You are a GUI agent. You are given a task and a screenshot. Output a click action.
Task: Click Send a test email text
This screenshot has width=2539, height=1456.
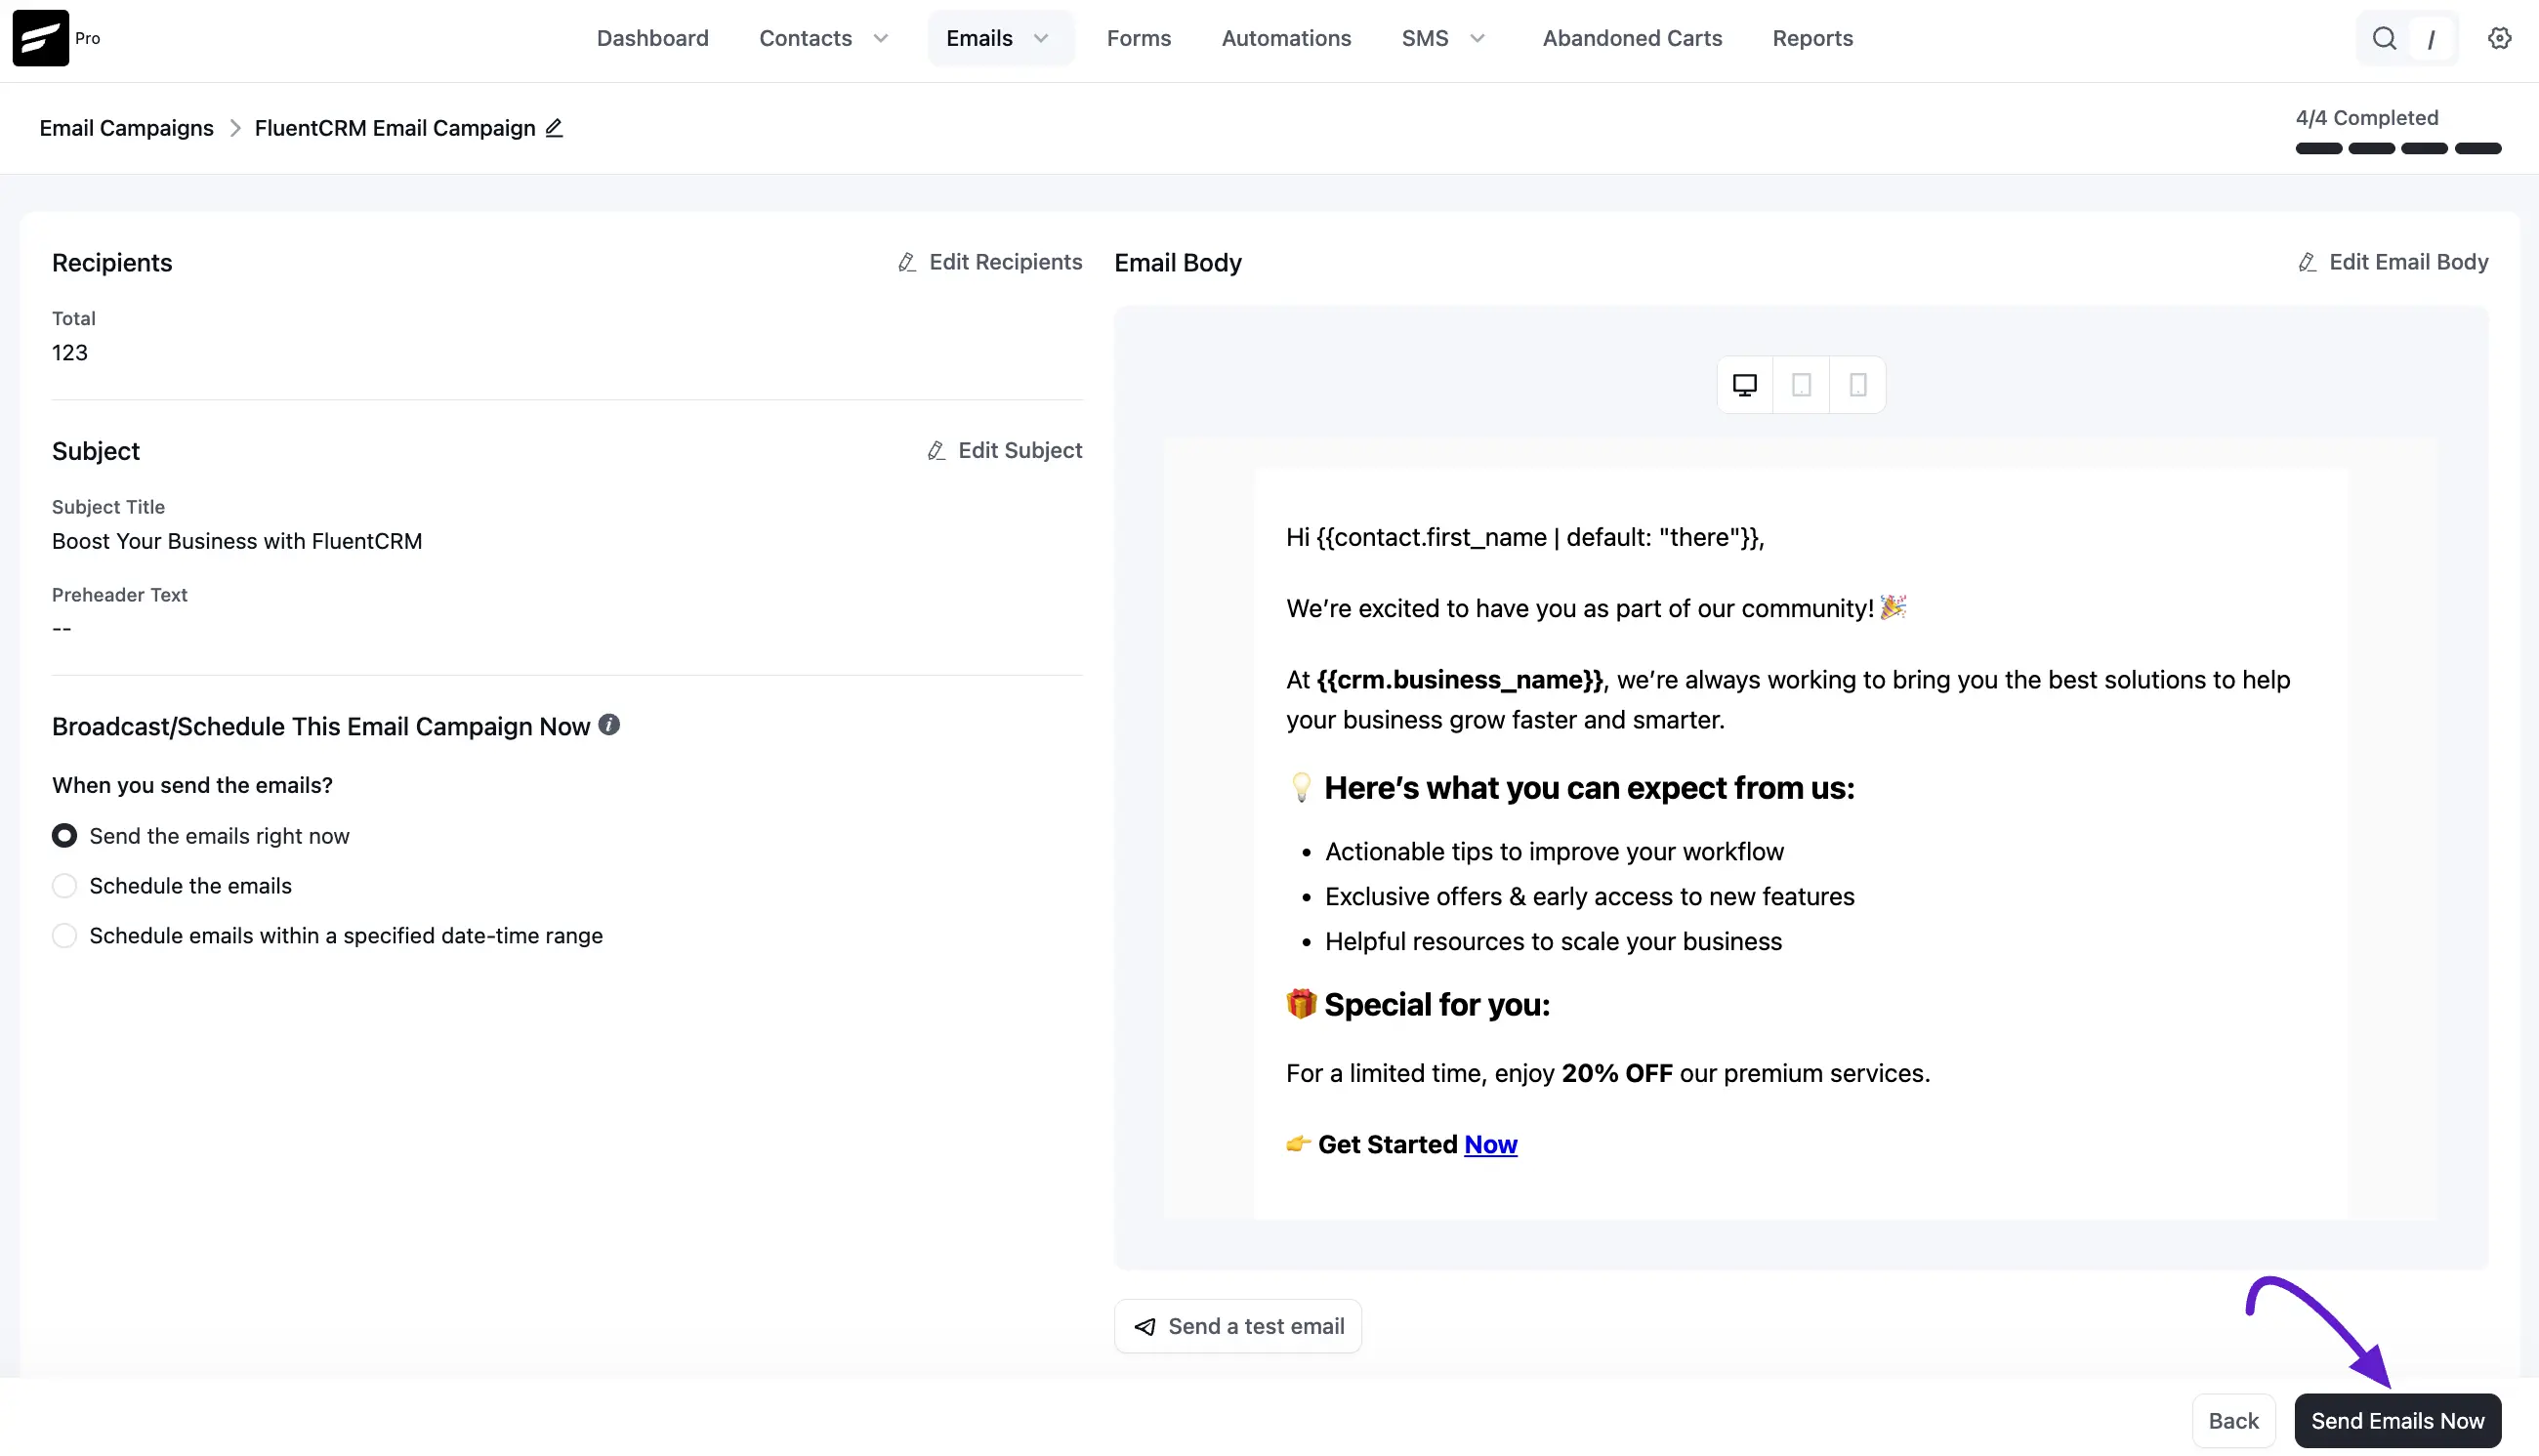(x=1256, y=1327)
